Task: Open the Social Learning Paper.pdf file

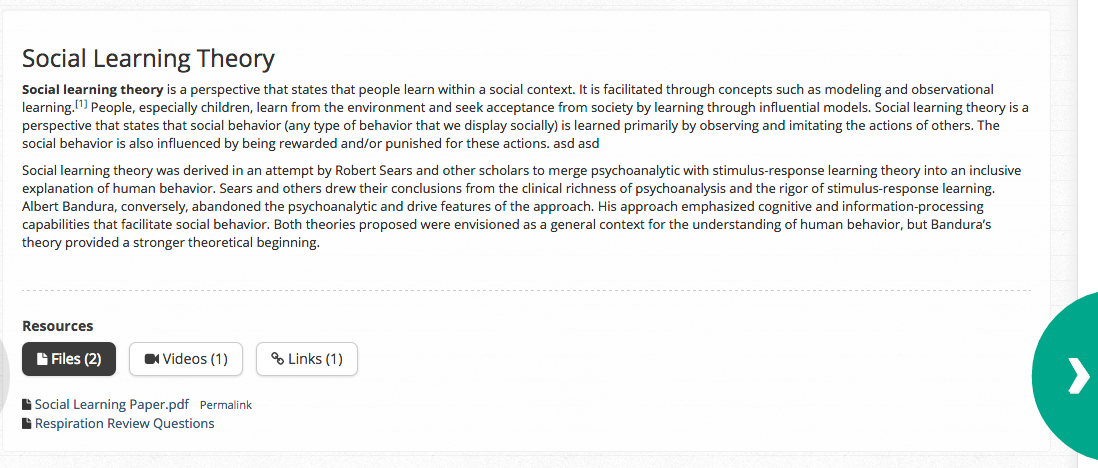Action: click(112, 404)
